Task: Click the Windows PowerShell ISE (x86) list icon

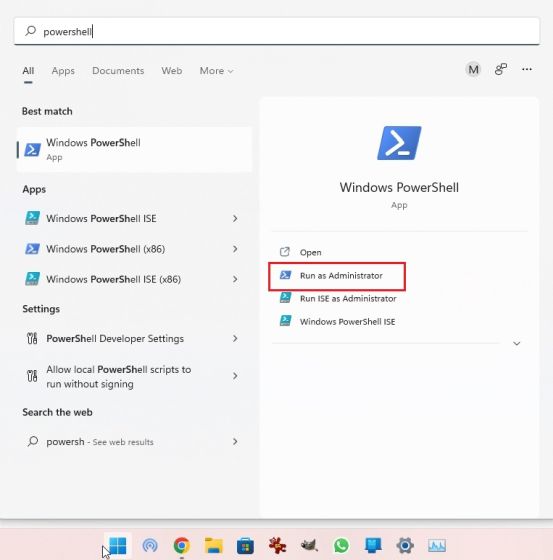Action: [32, 279]
